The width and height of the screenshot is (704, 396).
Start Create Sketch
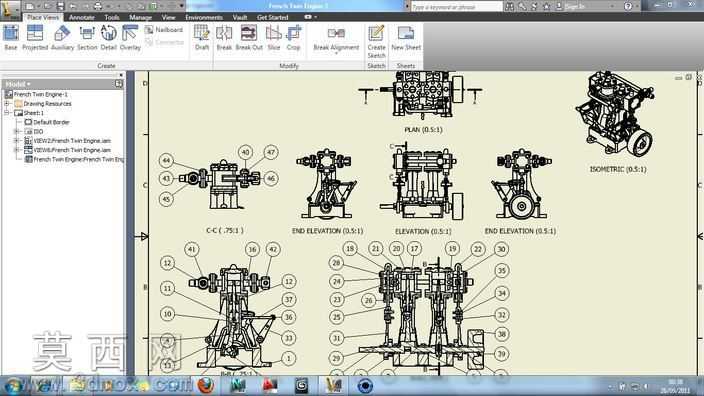click(x=376, y=41)
